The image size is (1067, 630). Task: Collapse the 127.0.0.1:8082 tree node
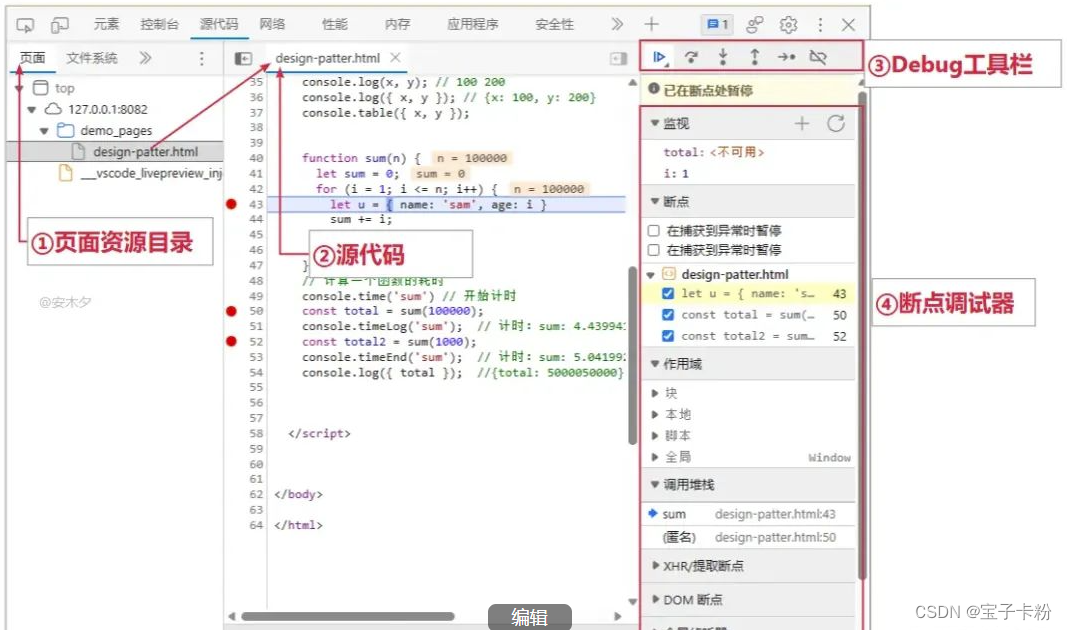31,110
